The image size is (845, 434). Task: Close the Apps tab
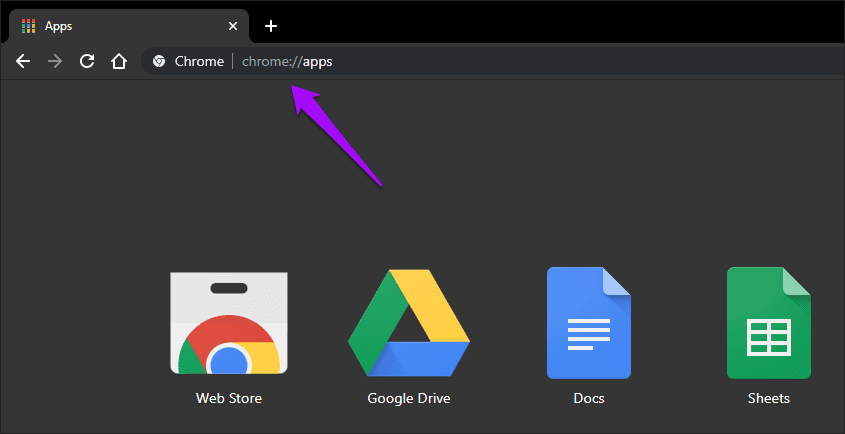(x=233, y=26)
